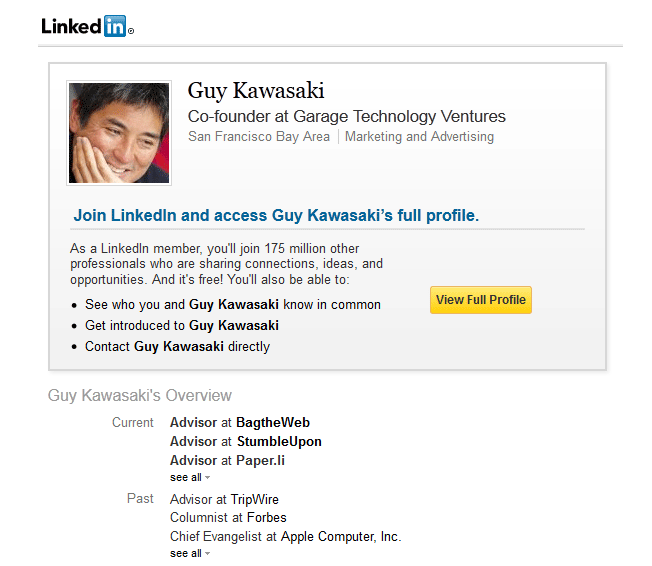Click the Guy Kawasaki name heading
Viewport: 652px width, 566px height.
[256, 91]
